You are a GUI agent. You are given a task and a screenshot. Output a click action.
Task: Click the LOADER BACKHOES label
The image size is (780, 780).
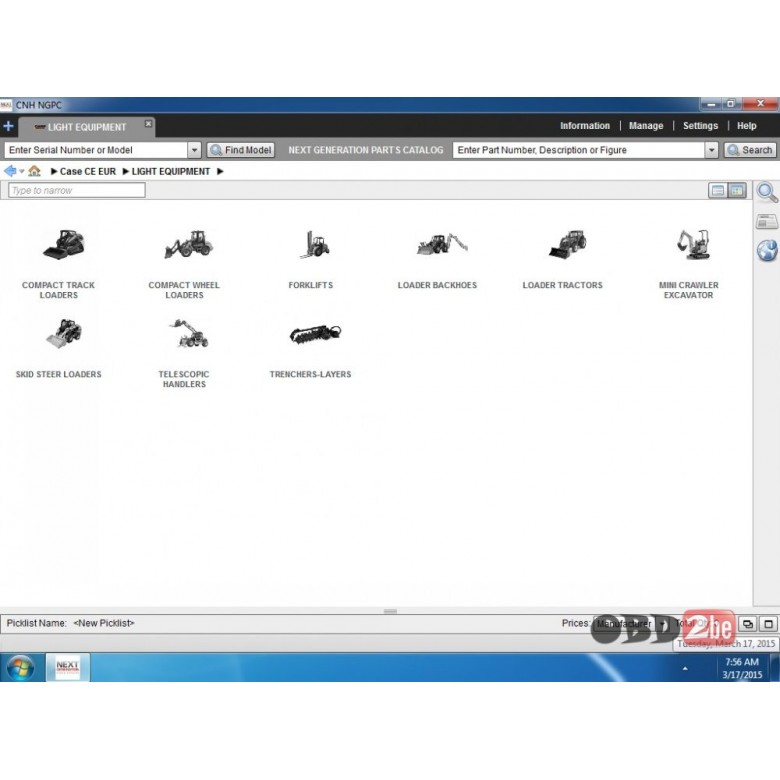[437, 285]
